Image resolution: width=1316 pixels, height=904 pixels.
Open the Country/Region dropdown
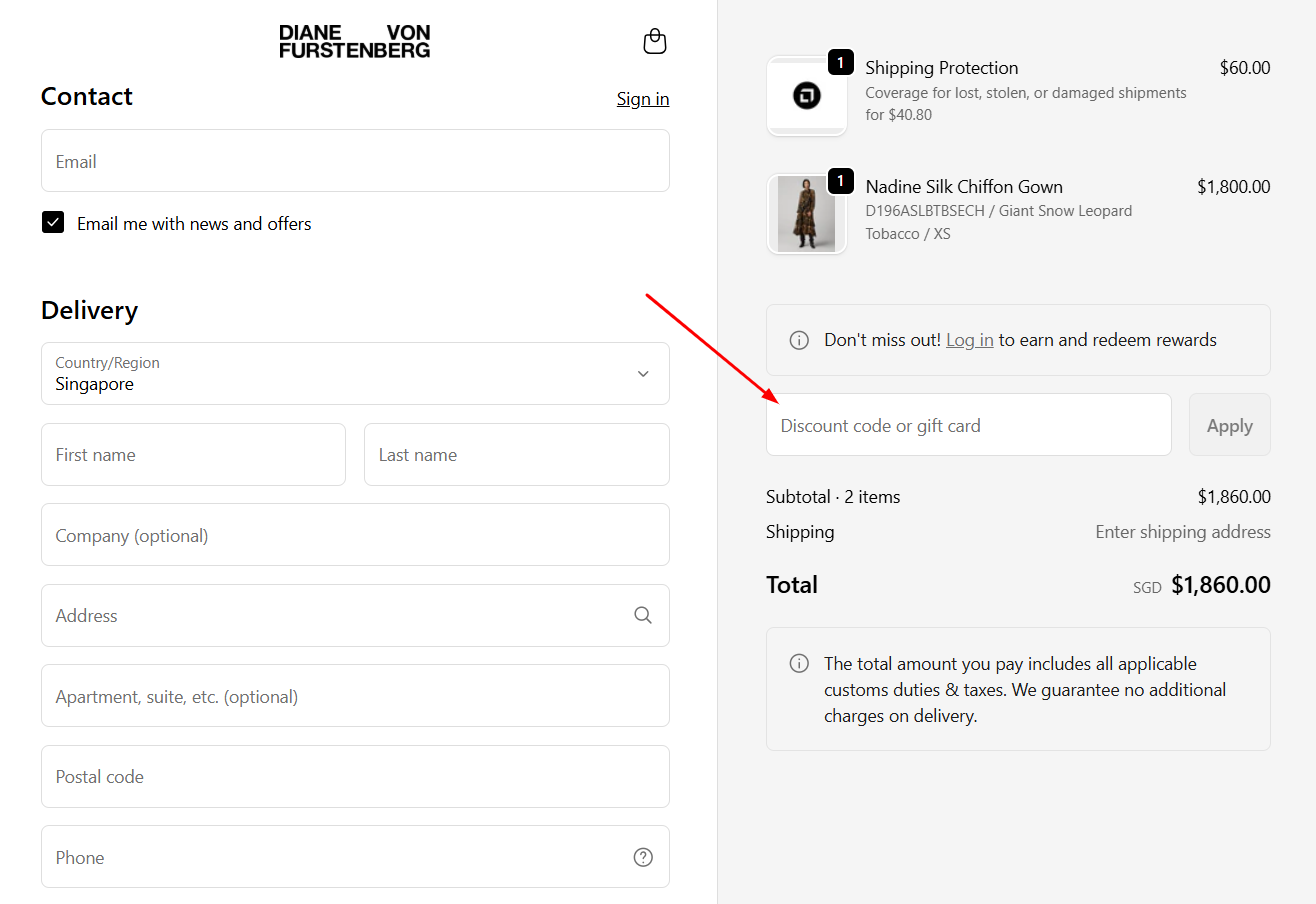pos(355,374)
